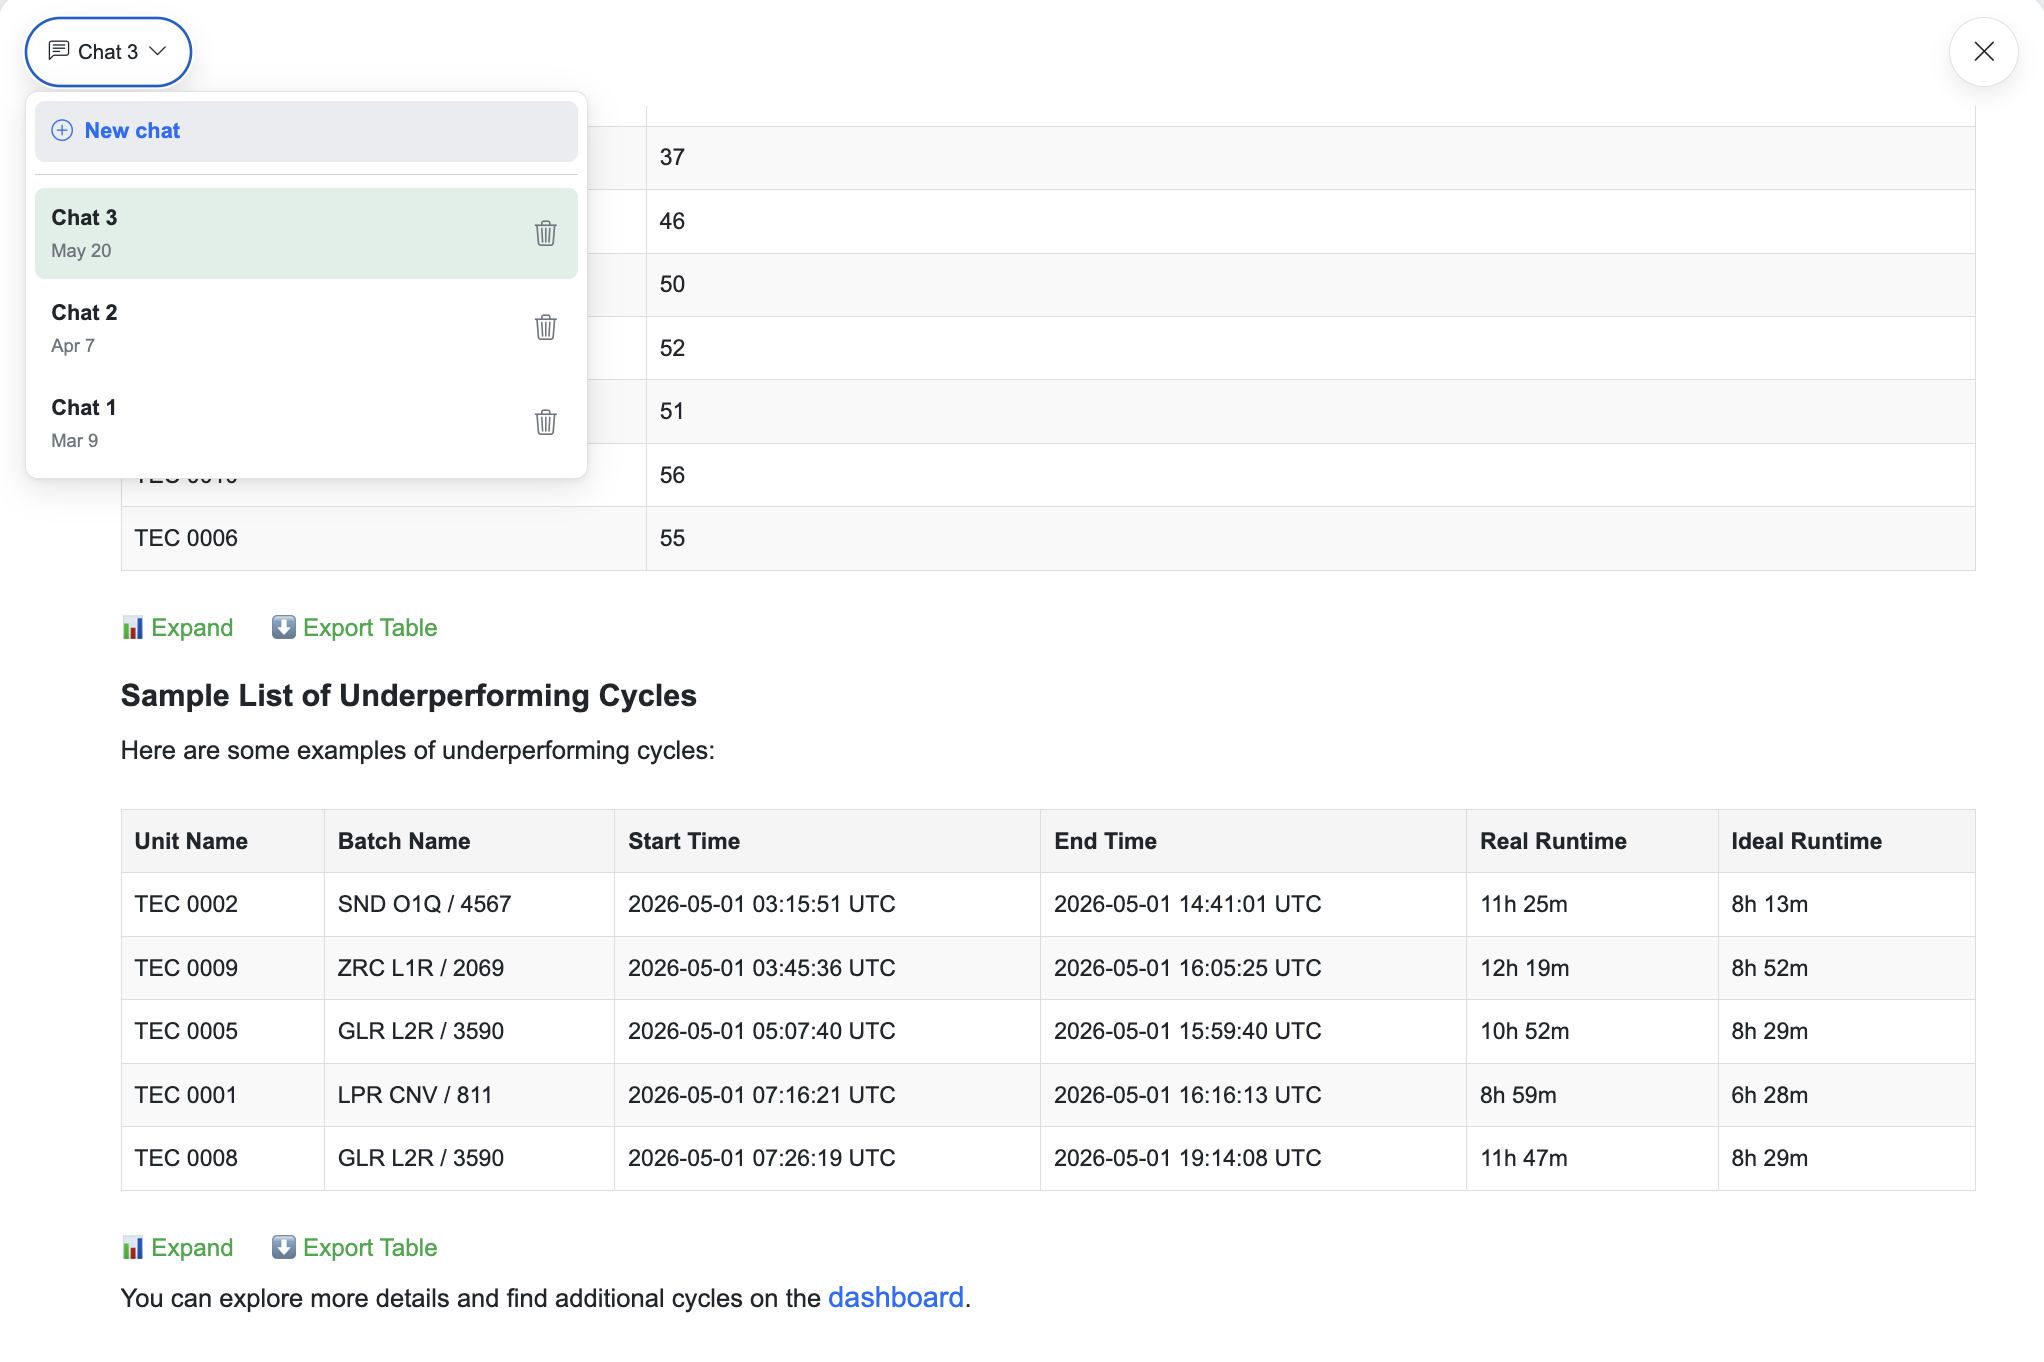
Task: Select Chat 2 from the chat list
Action: click(x=306, y=328)
